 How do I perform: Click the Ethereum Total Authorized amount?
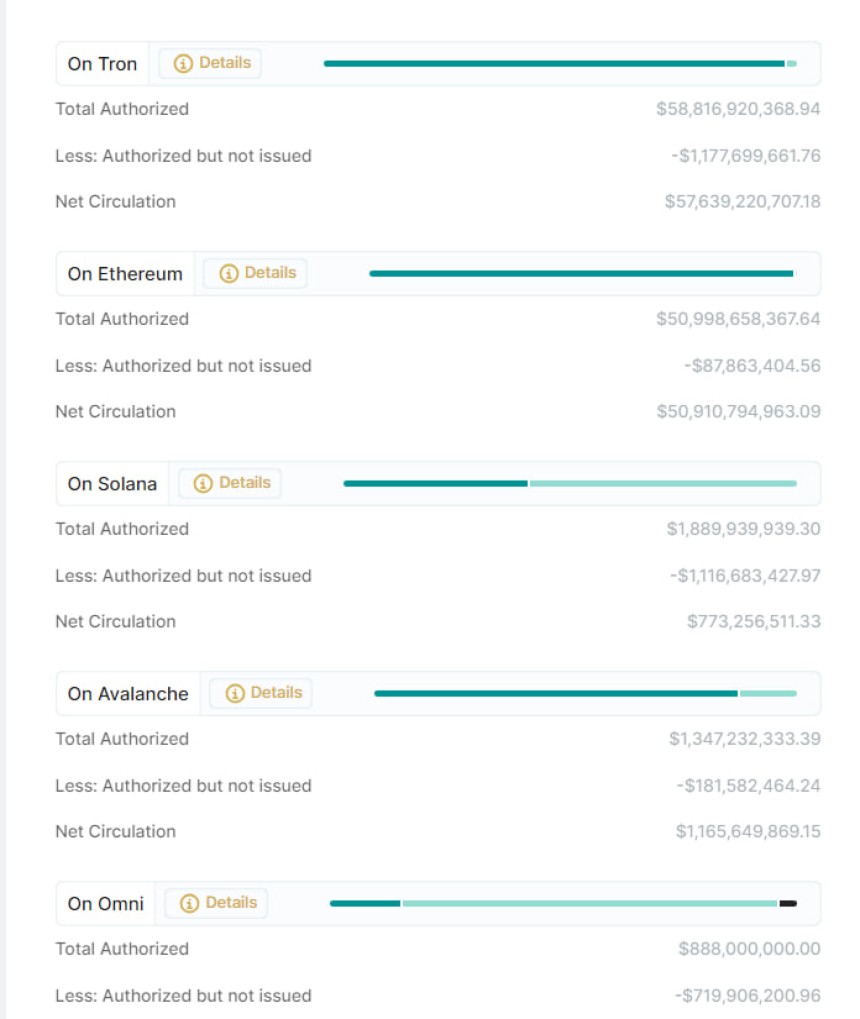(738, 319)
